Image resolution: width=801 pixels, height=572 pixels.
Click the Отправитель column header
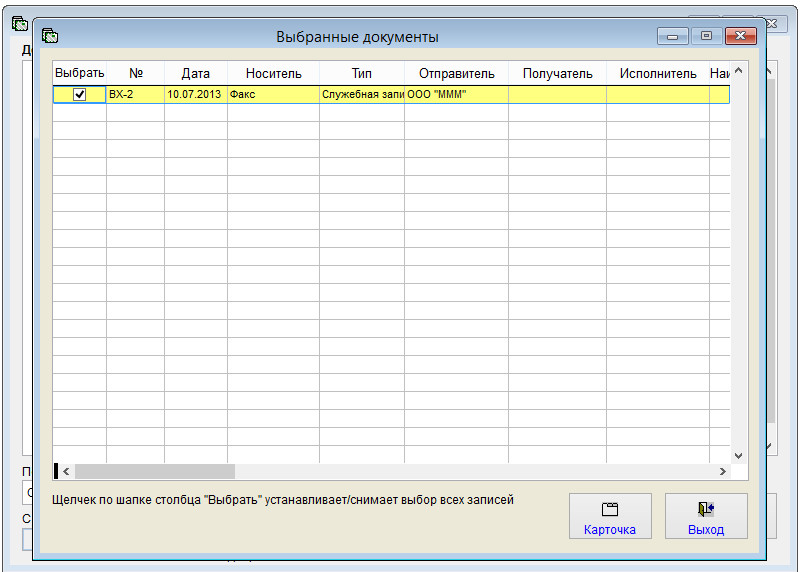[456, 73]
